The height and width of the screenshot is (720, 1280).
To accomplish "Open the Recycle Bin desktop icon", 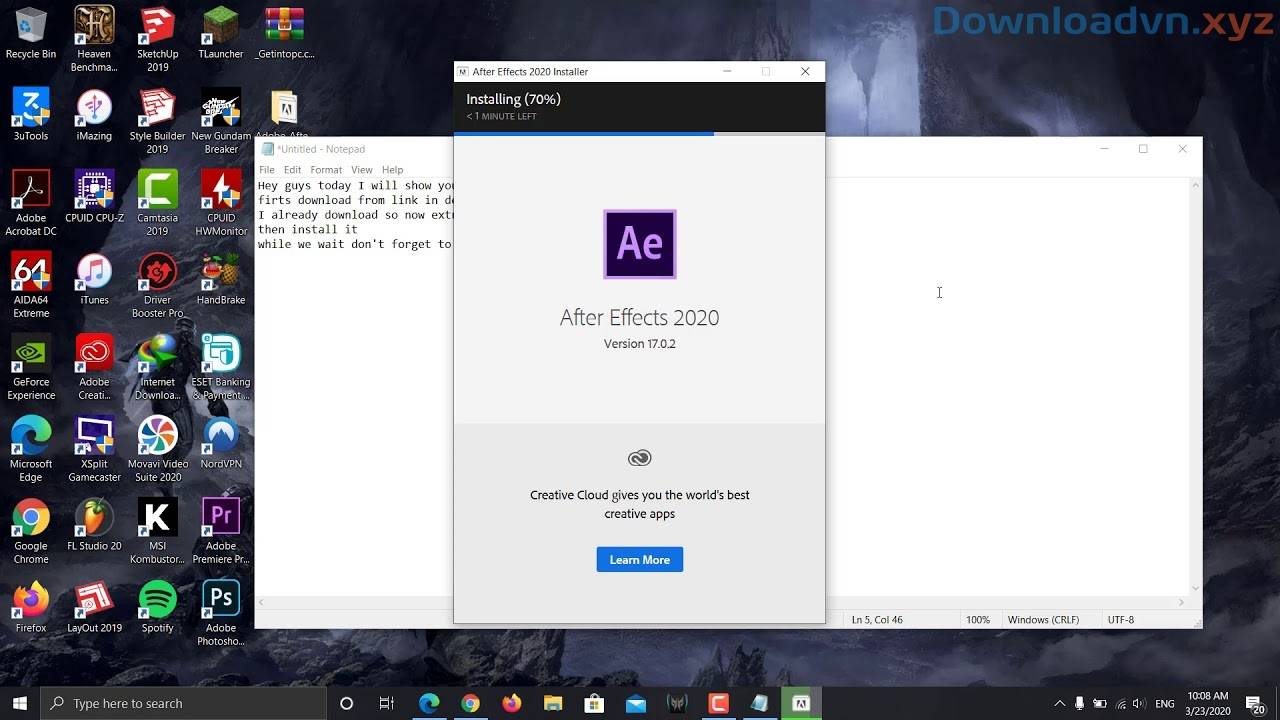I will coord(31,33).
